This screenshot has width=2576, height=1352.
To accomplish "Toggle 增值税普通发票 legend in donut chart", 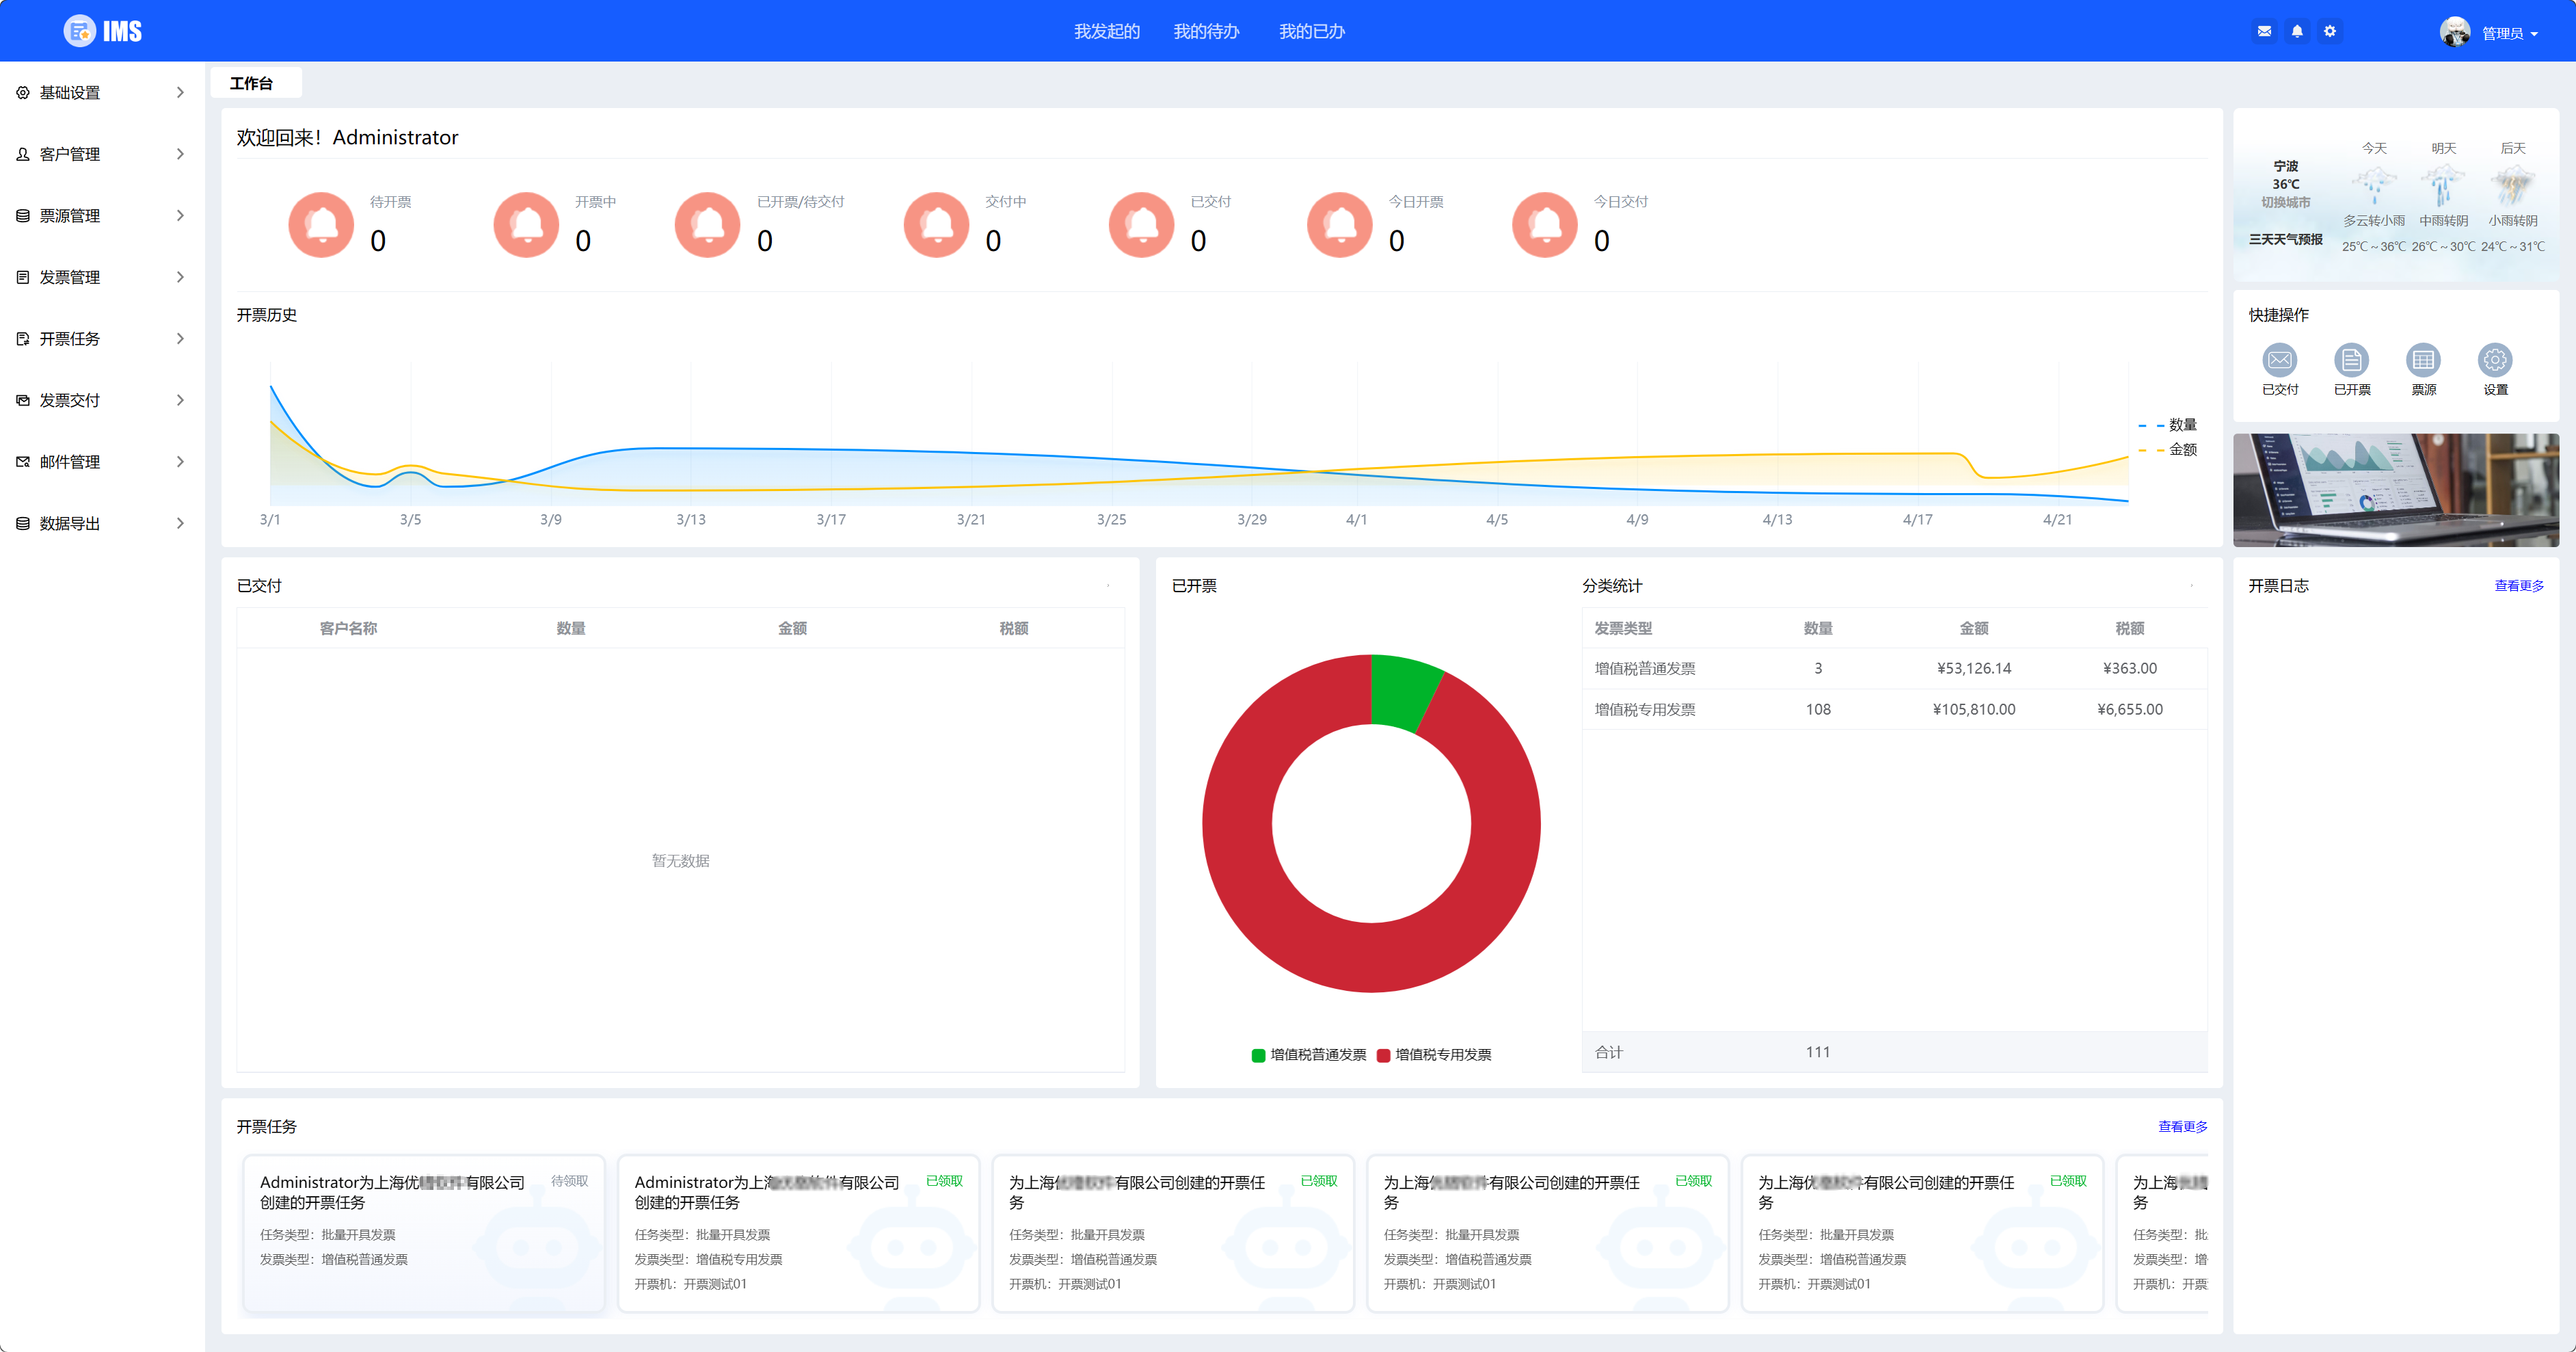I will [1308, 1055].
